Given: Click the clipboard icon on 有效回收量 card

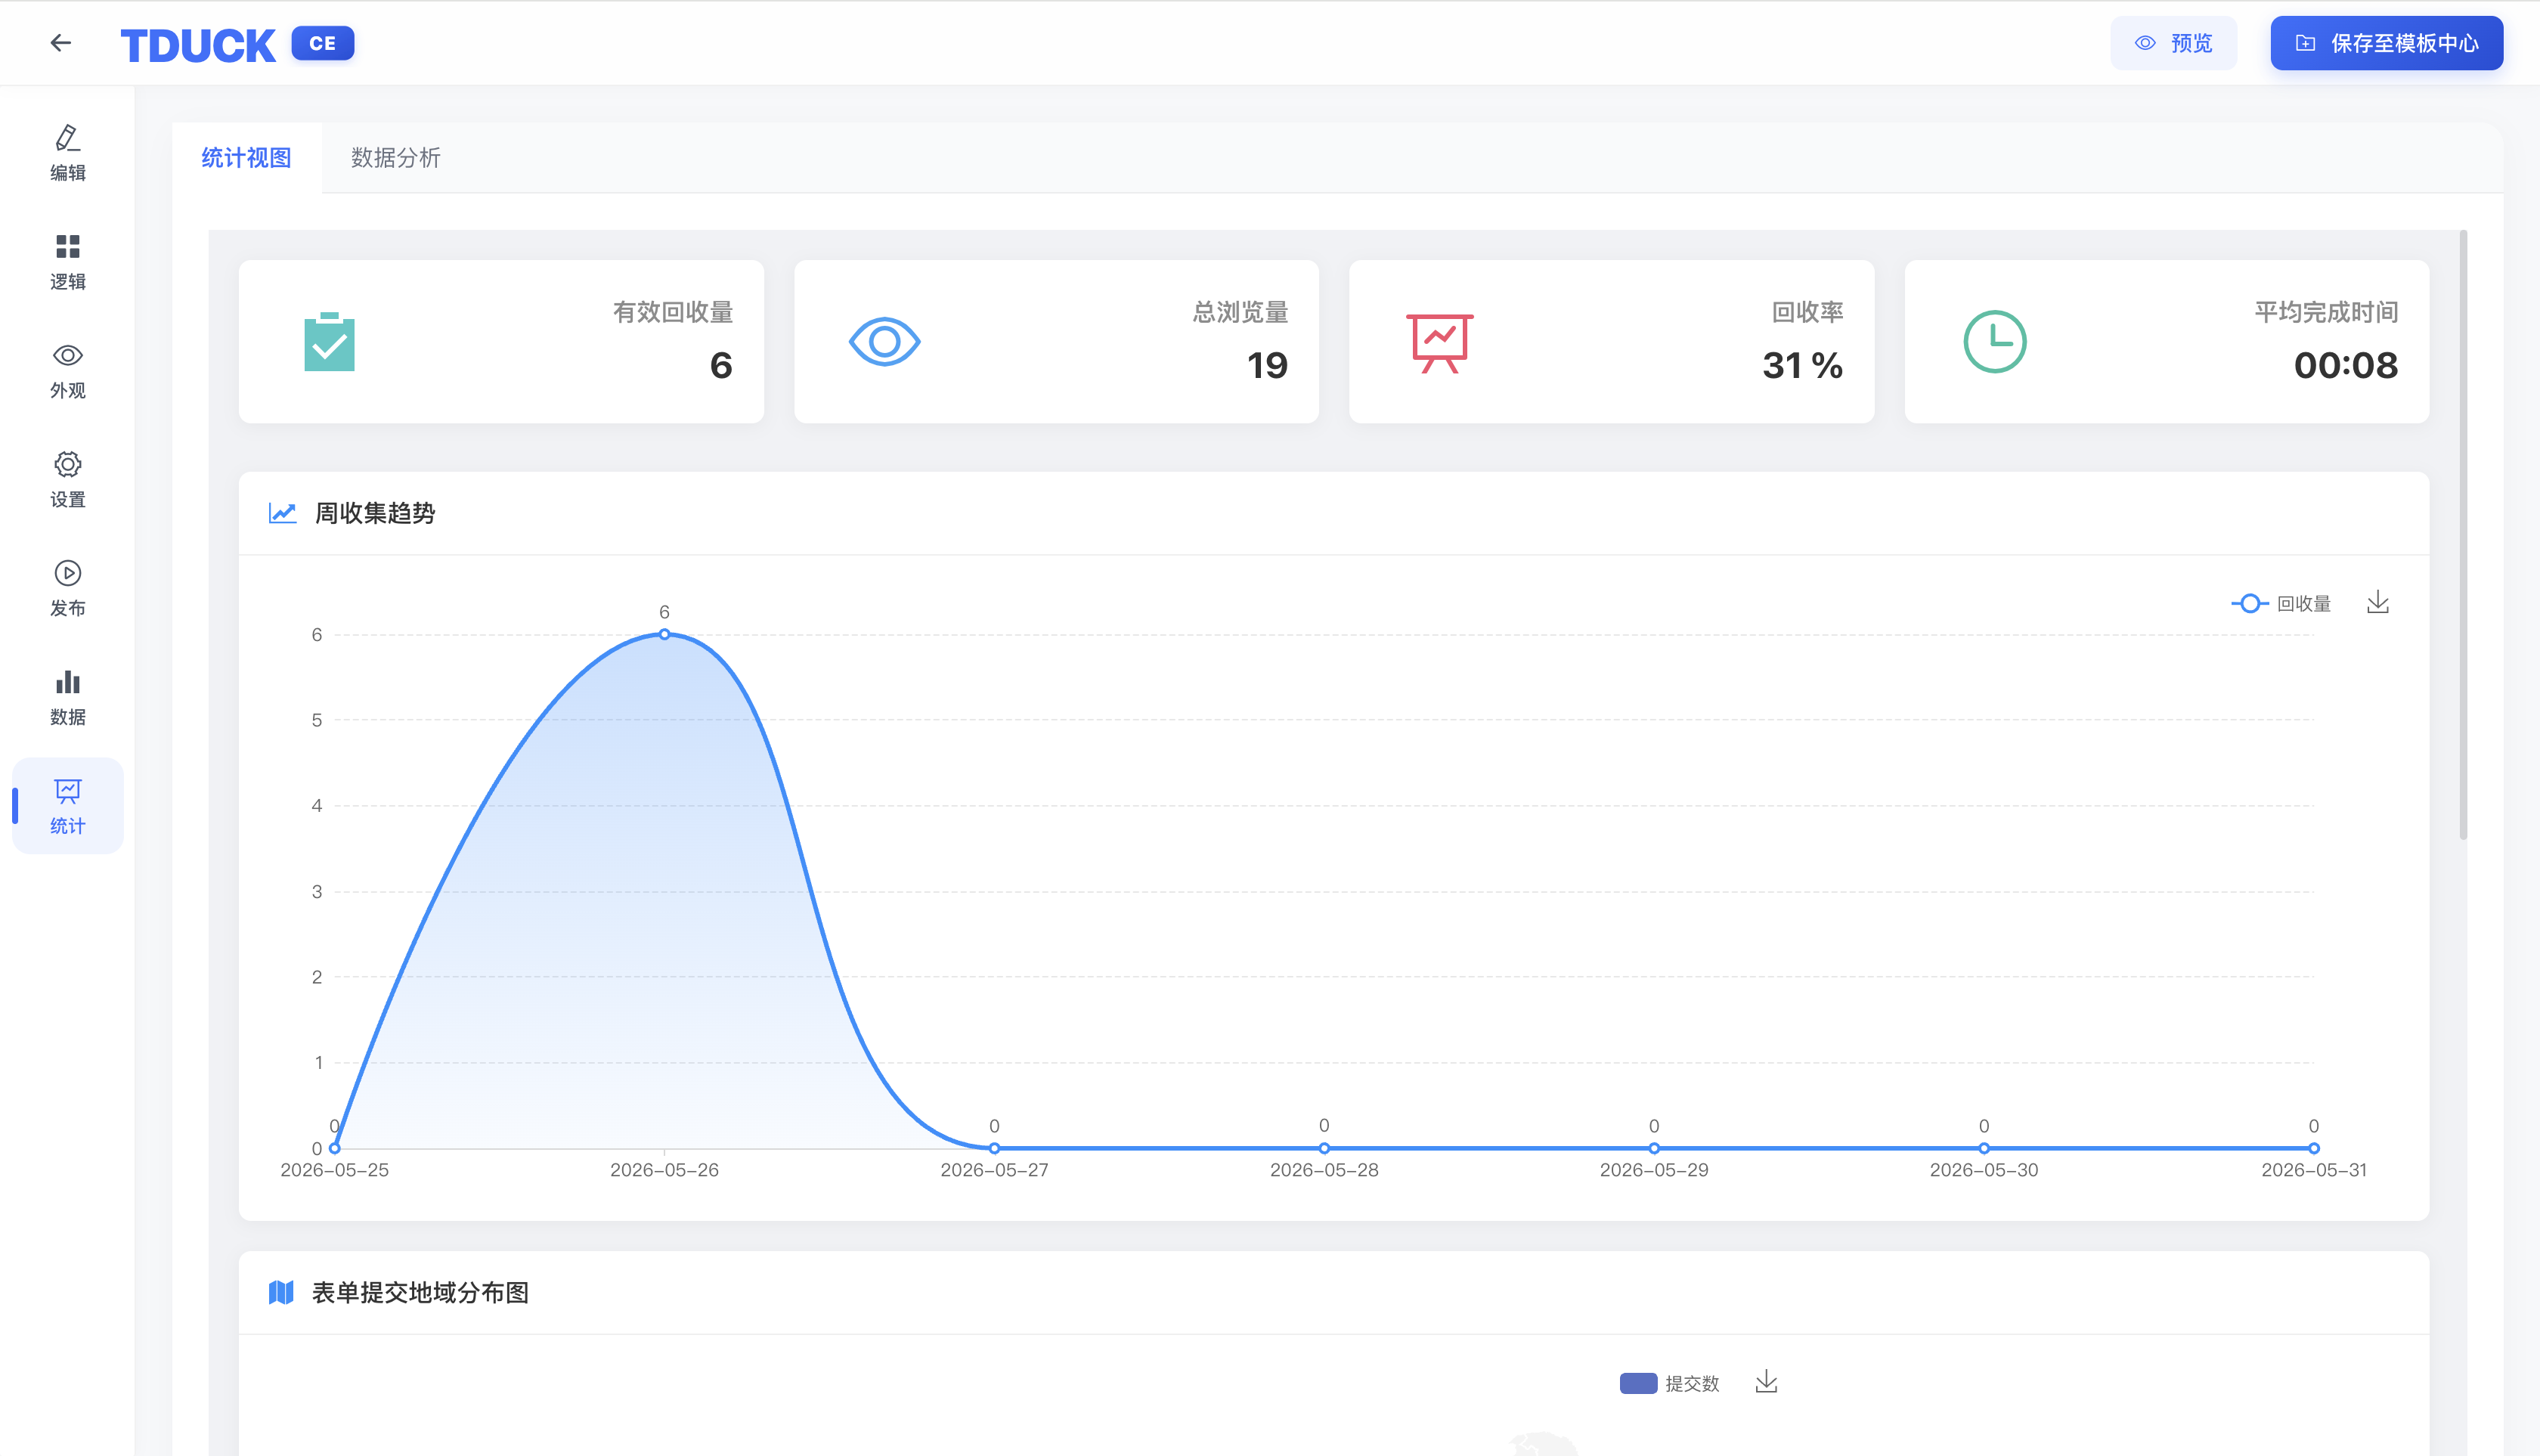Looking at the screenshot, I should pos(329,342).
